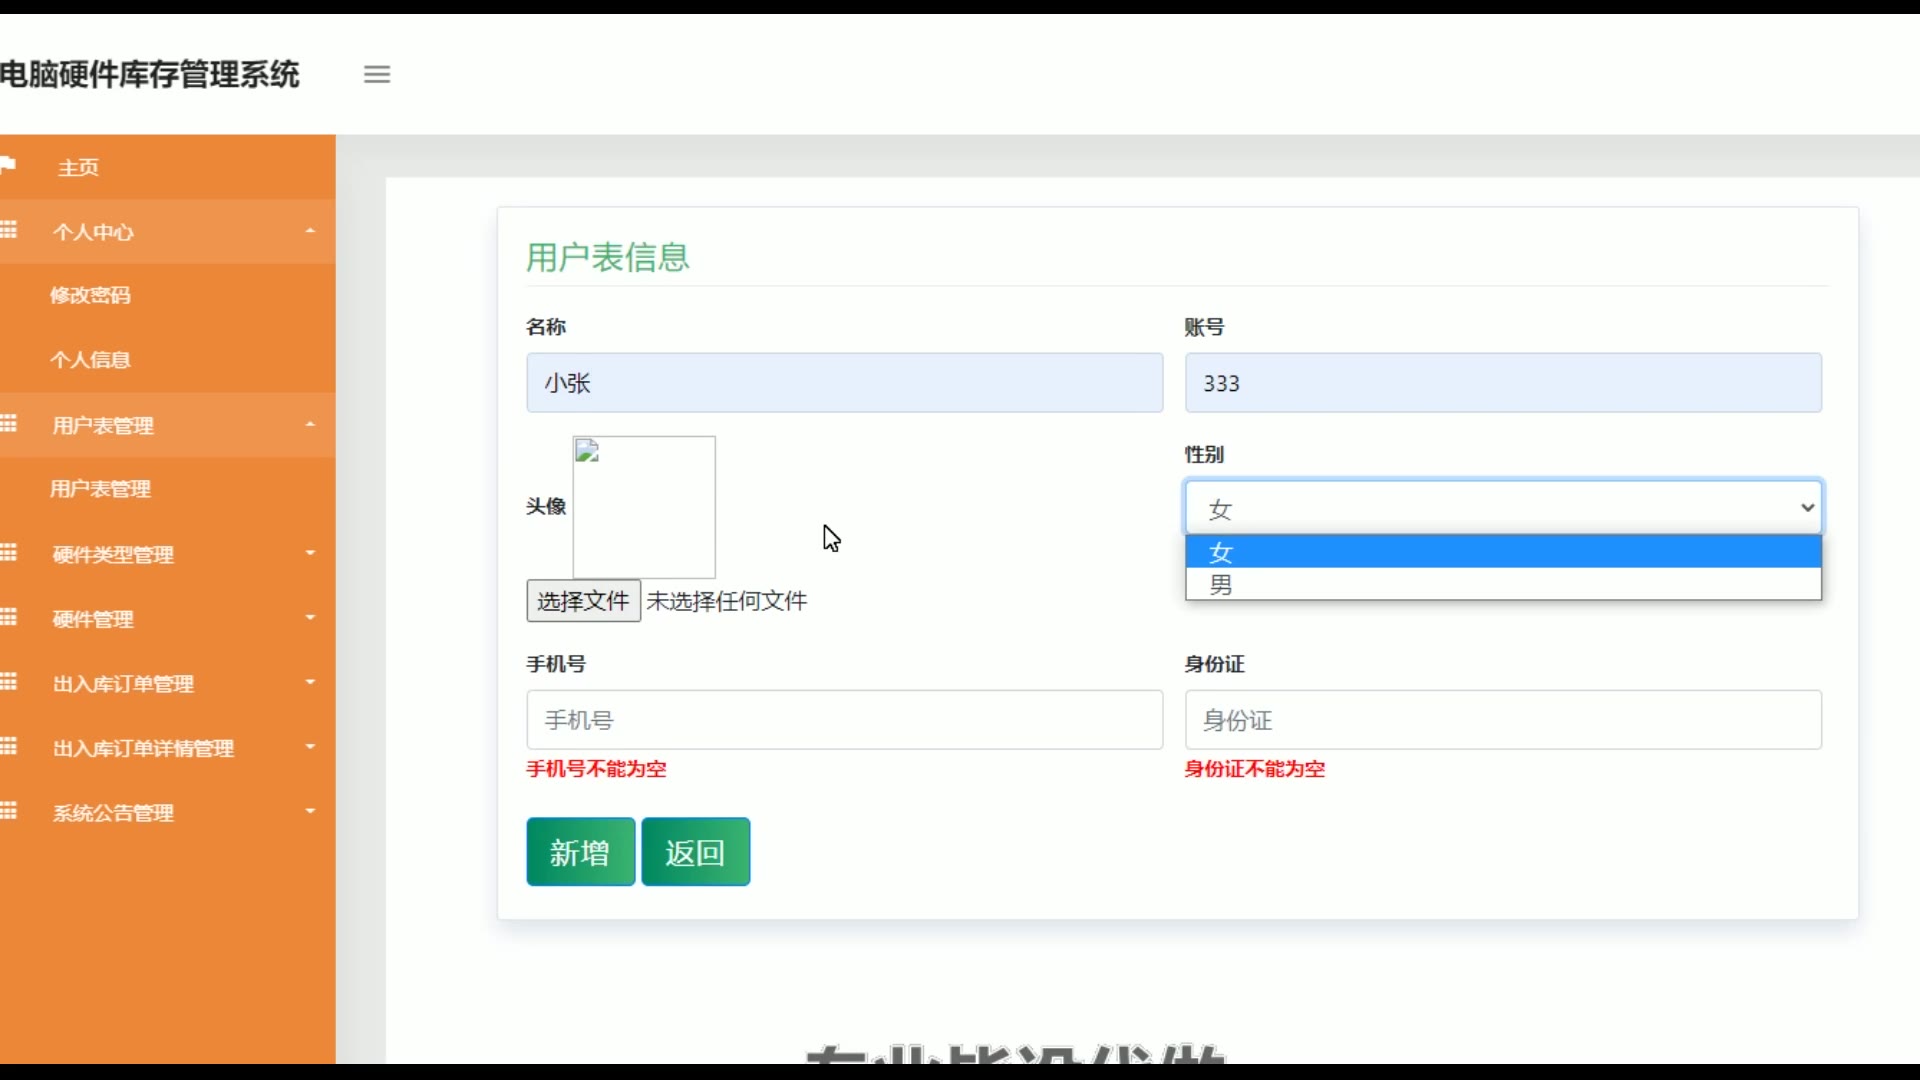
Task: Collapse the 个人中心 menu caret
Action: click(x=310, y=231)
